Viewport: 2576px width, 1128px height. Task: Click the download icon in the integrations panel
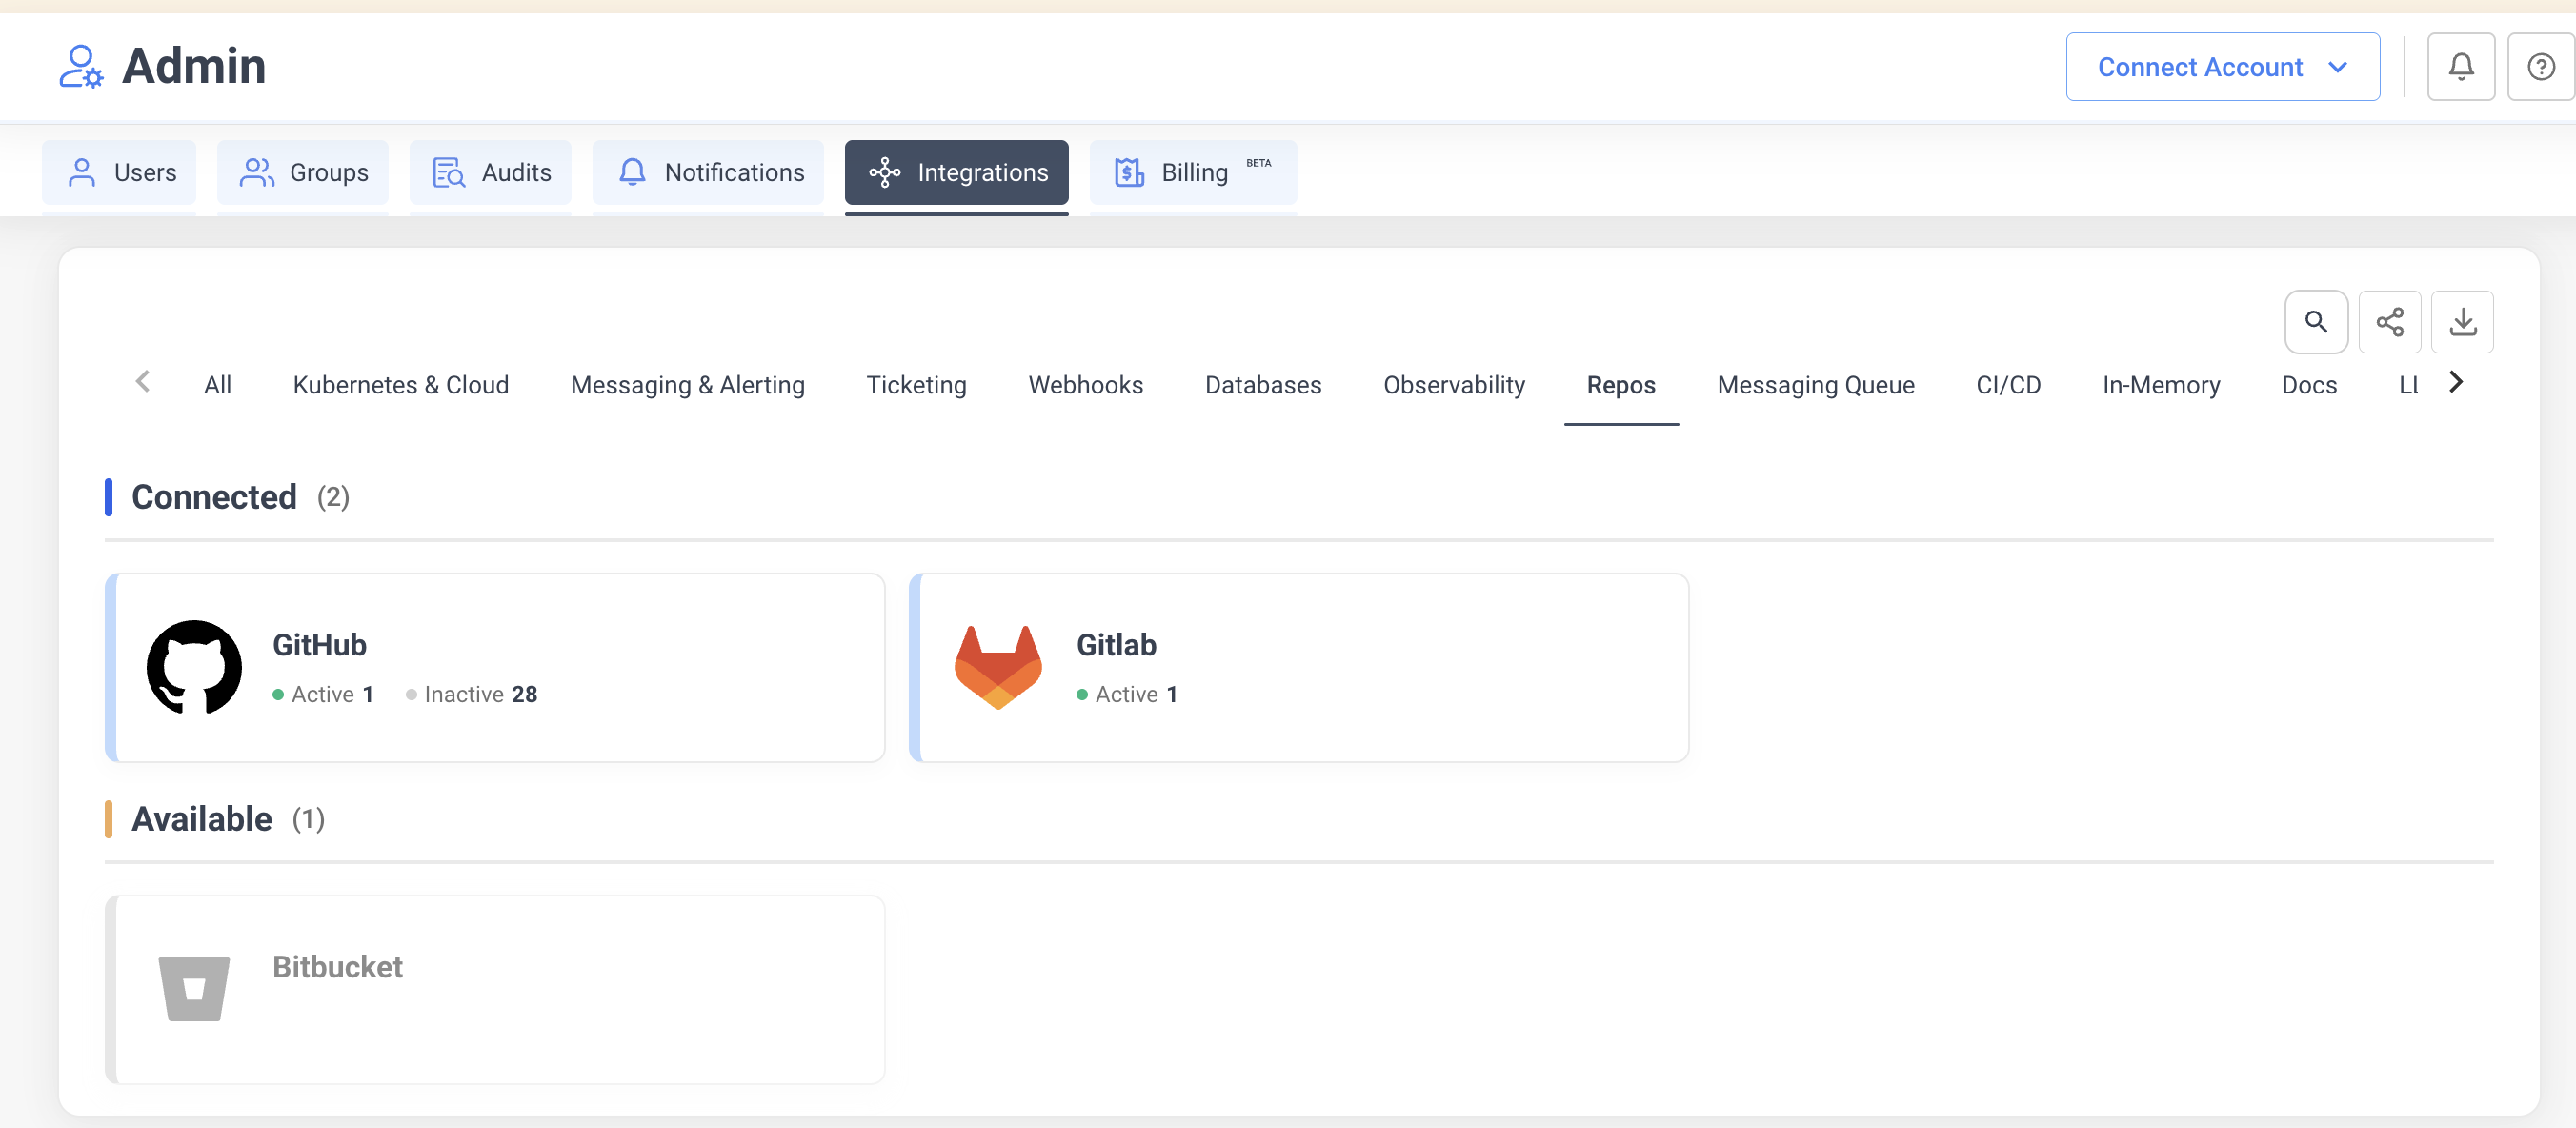(2463, 322)
